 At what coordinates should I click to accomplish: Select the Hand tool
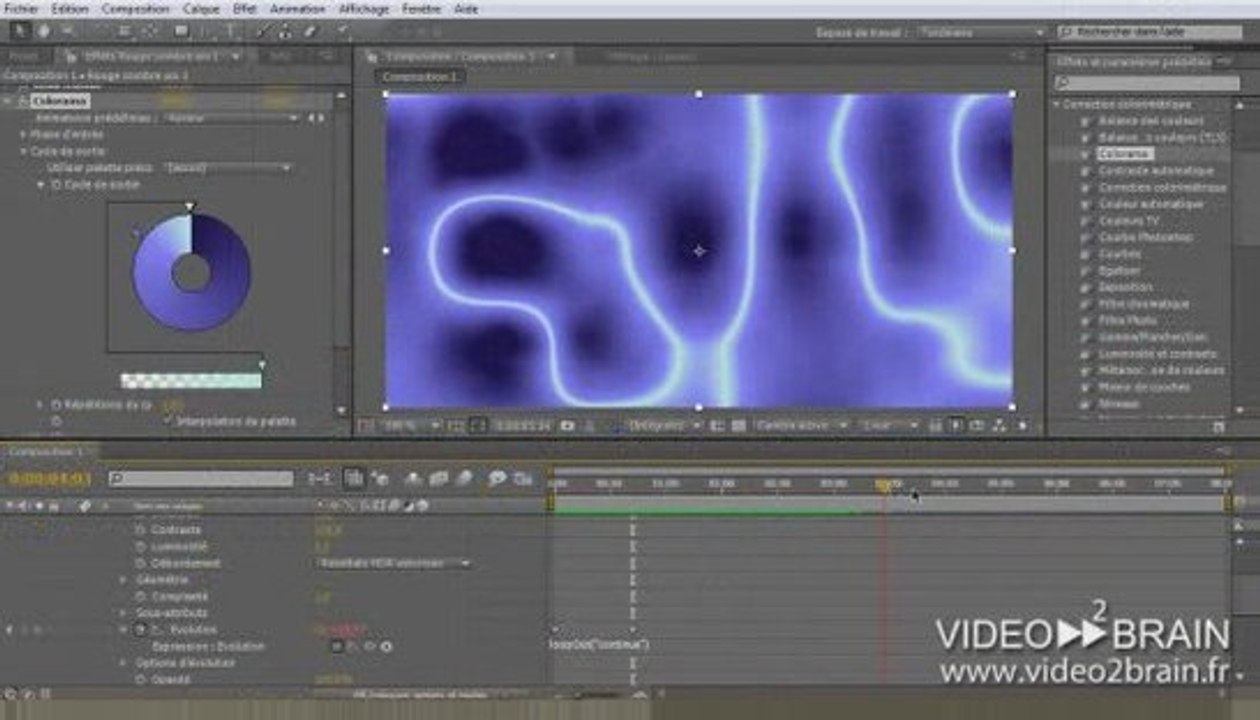45,31
